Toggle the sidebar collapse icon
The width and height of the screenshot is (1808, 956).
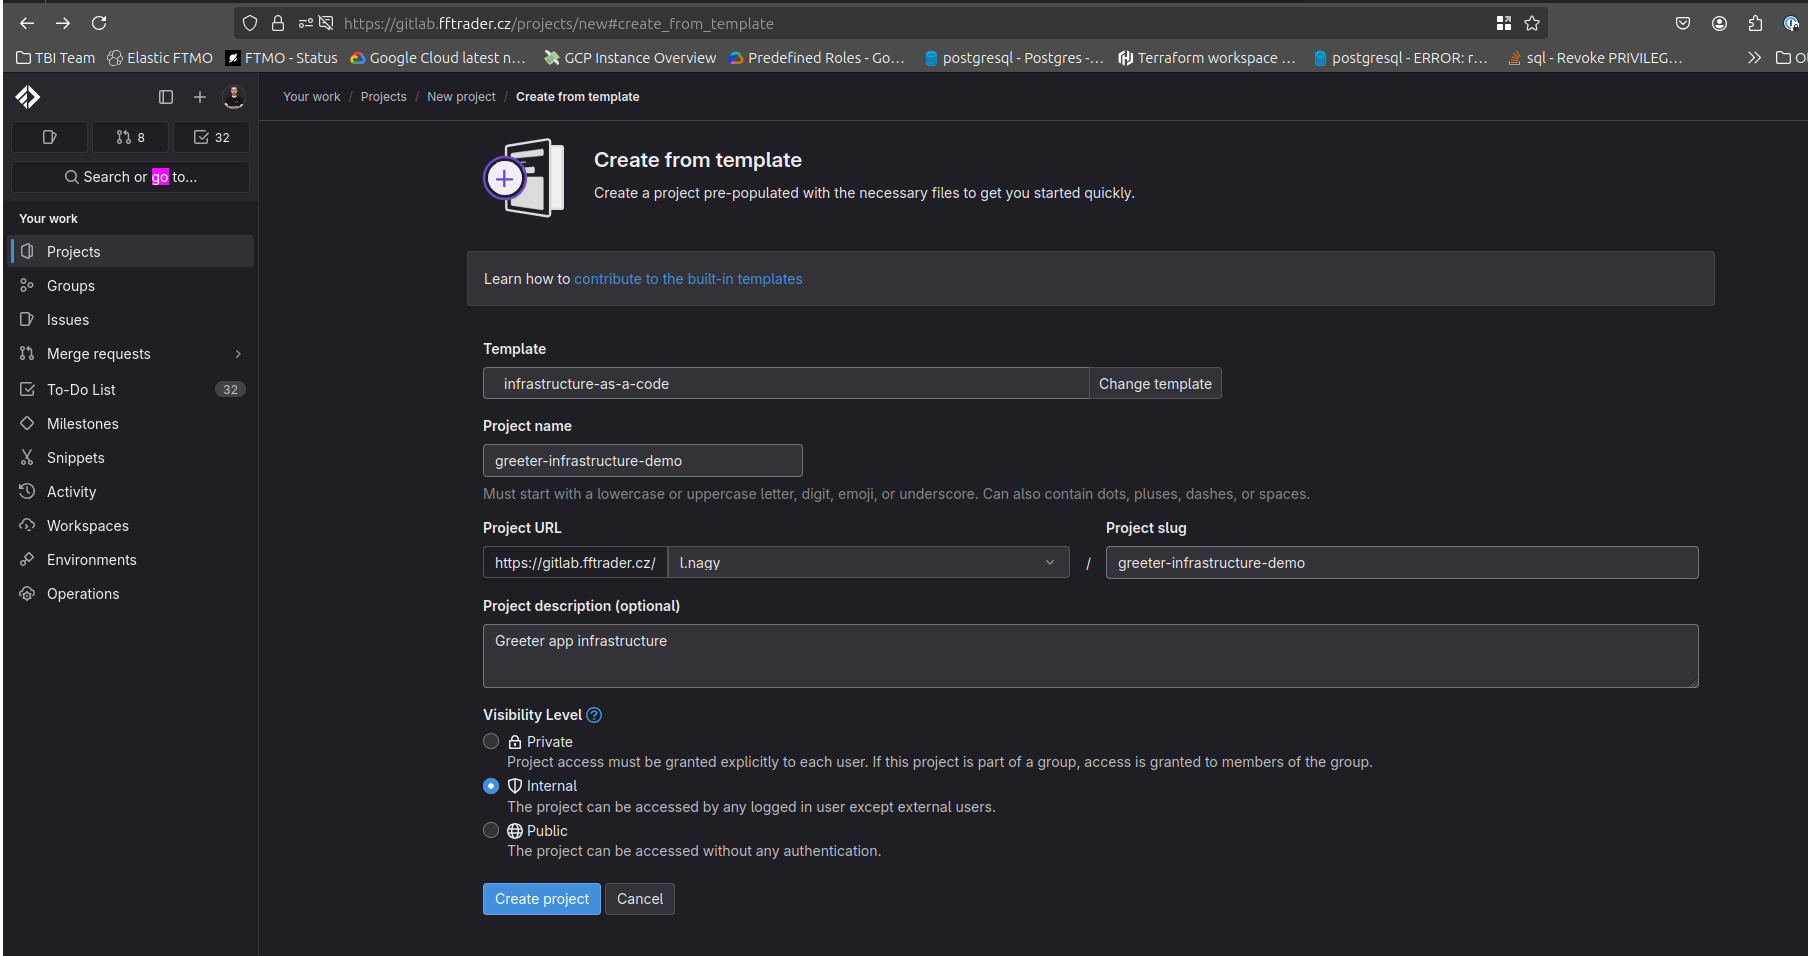[166, 97]
